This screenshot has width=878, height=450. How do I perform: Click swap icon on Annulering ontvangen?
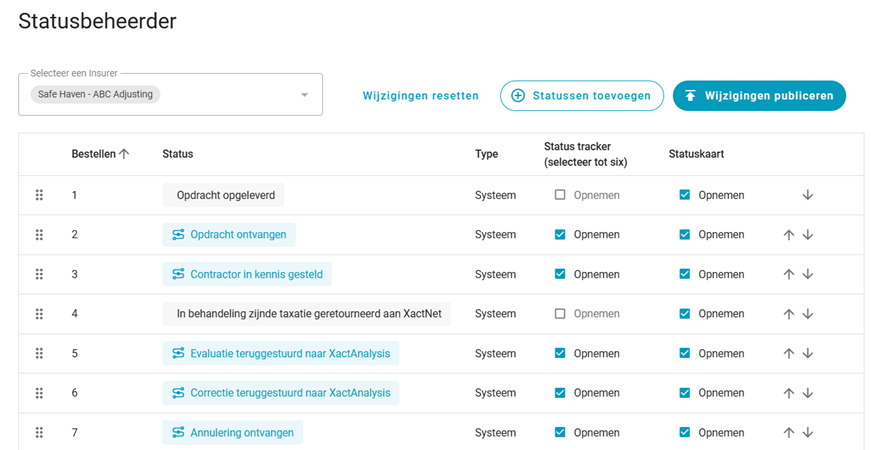(x=178, y=432)
